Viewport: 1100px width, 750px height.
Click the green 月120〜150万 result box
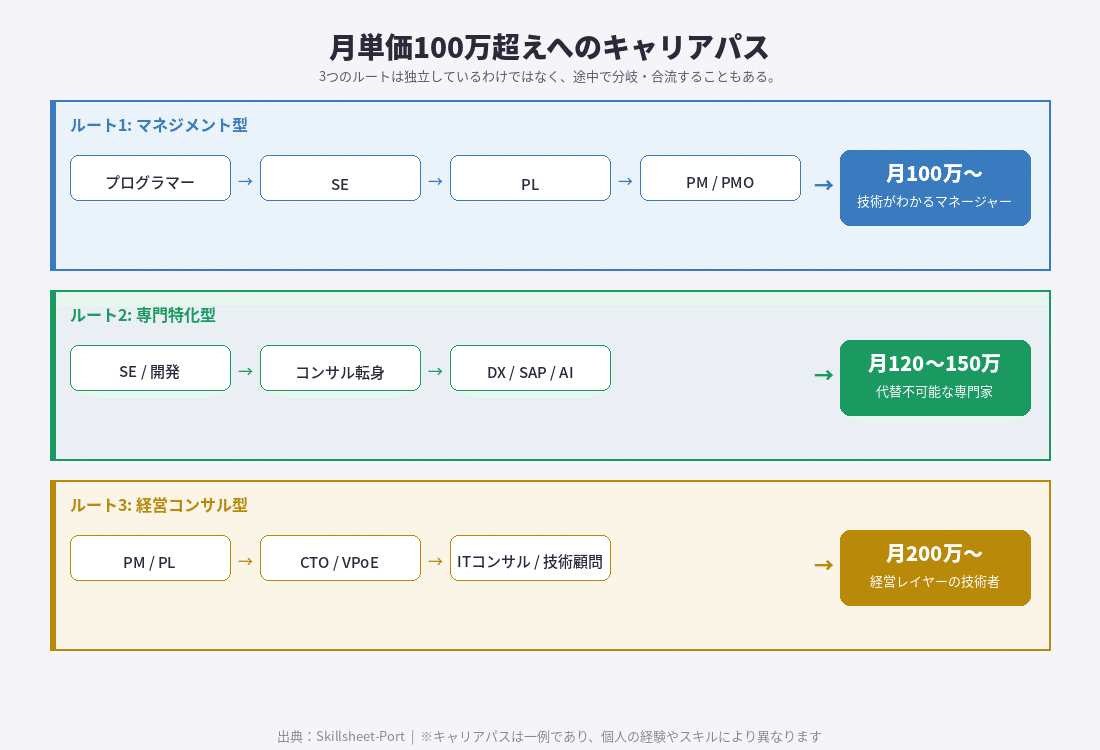[x=935, y=378]
